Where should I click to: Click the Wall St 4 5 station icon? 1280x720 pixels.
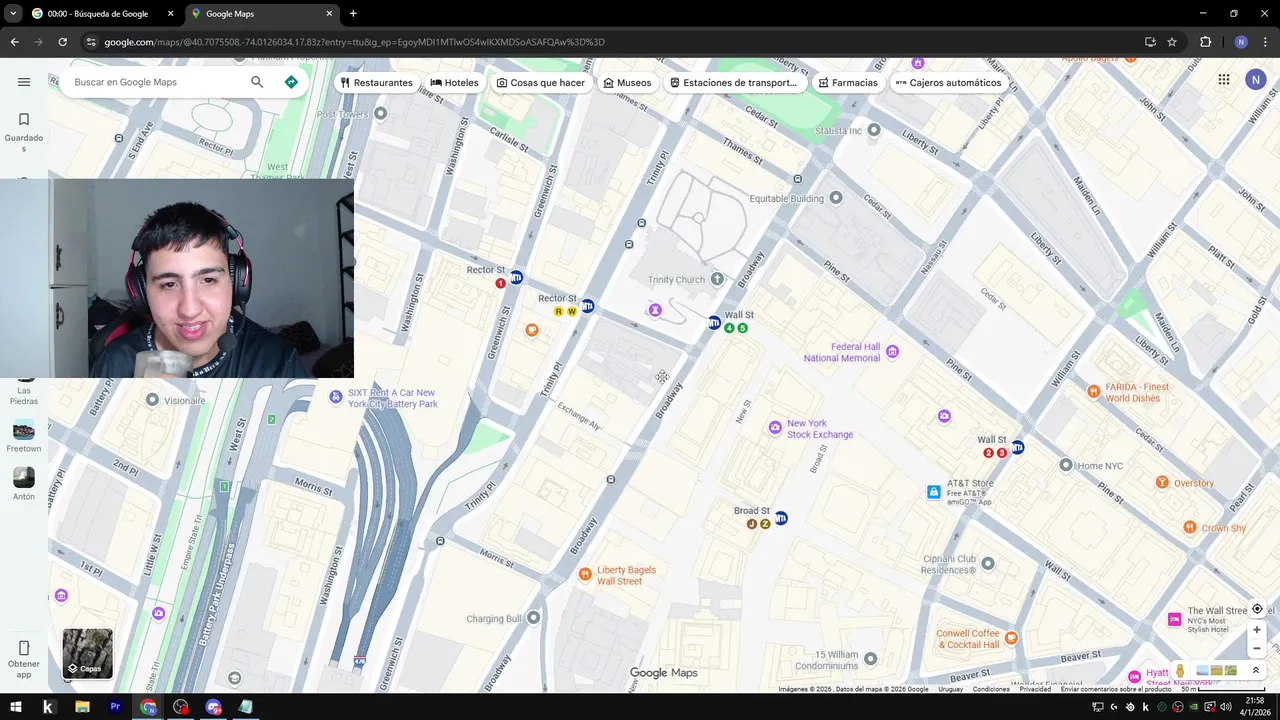pyautogui.click(x=714, y=322)
